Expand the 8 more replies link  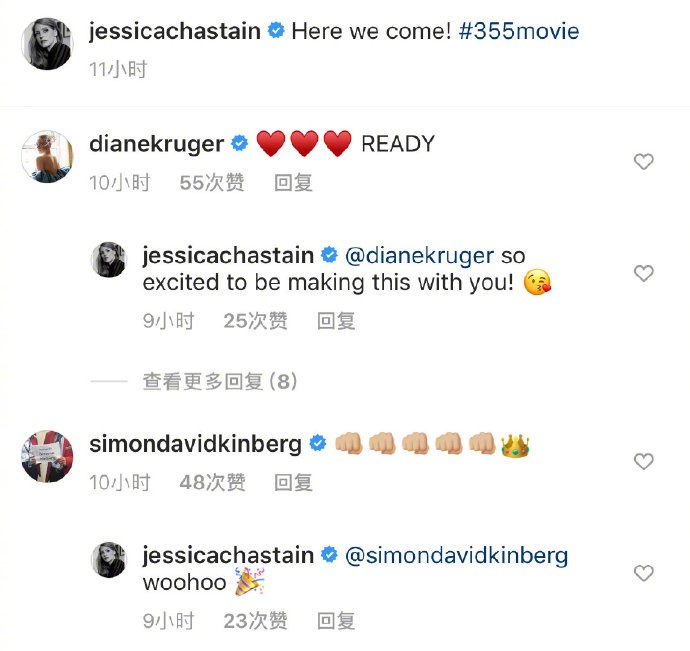tap(220, 381)
